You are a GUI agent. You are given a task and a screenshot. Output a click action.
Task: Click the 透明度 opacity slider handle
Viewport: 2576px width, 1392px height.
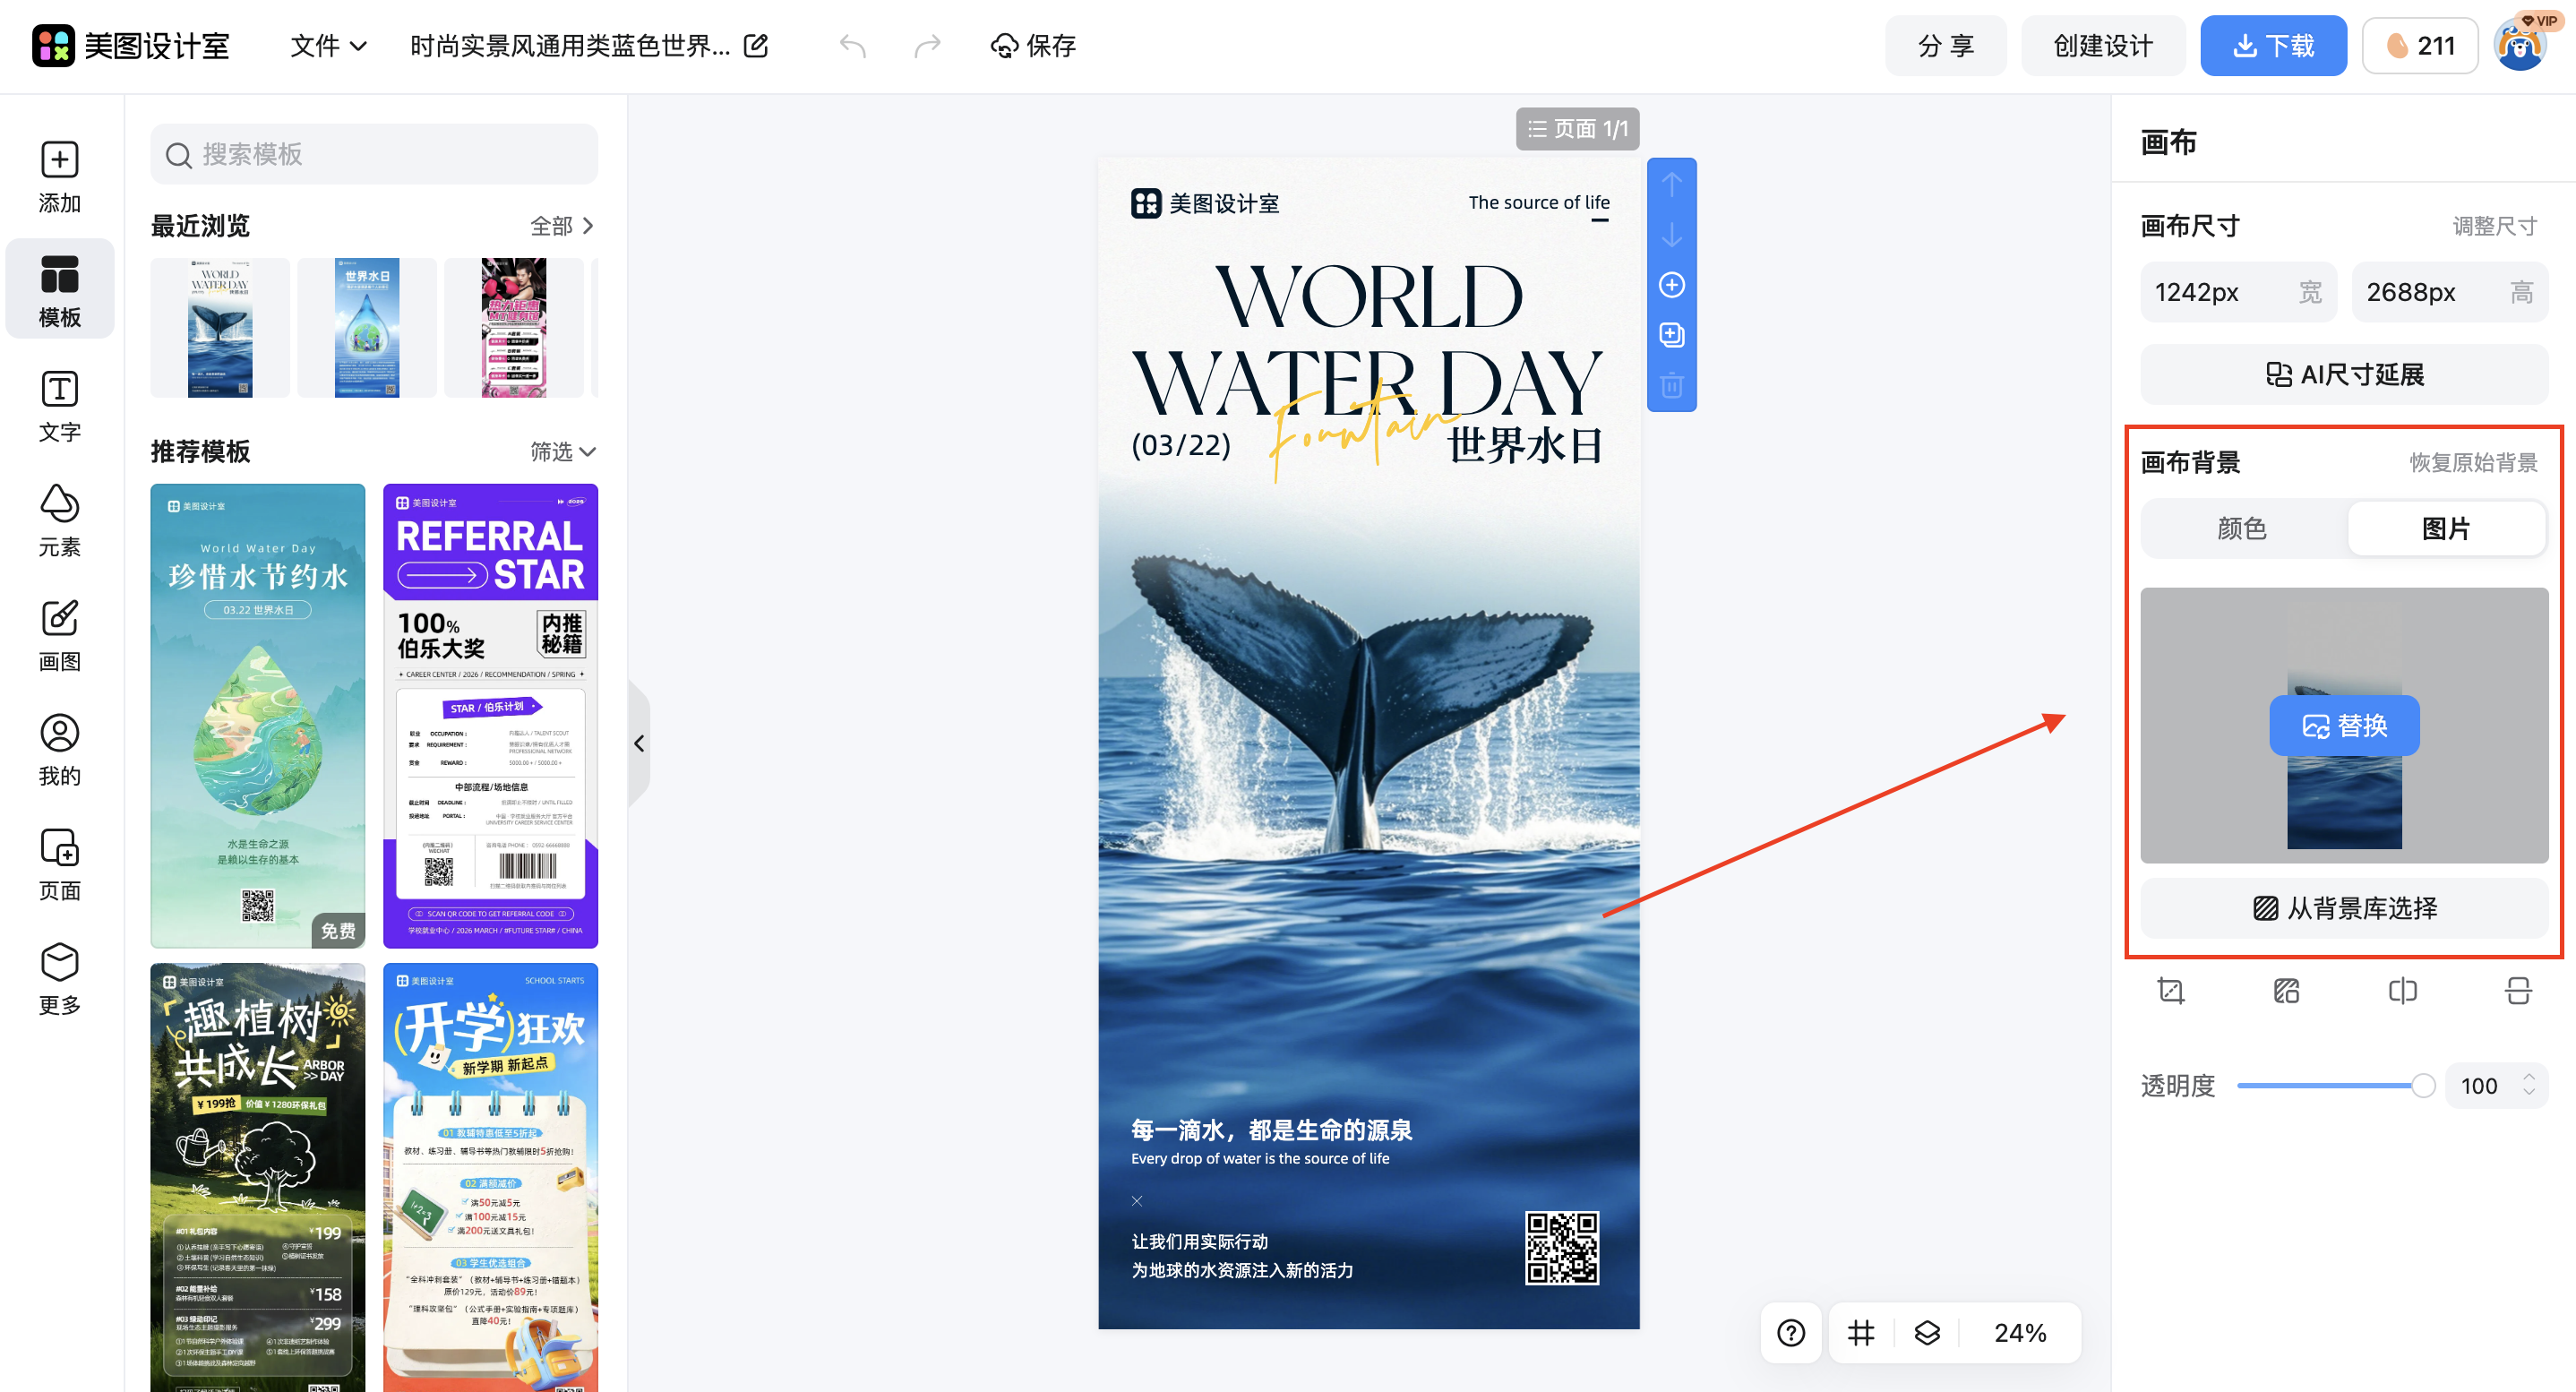tap(2423, 1085)
